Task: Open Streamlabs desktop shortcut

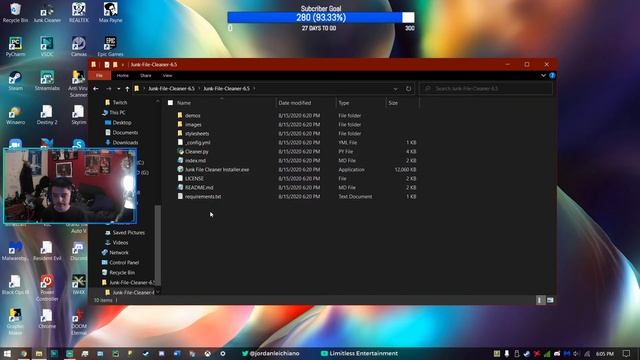Action: [x=47, y=80]
